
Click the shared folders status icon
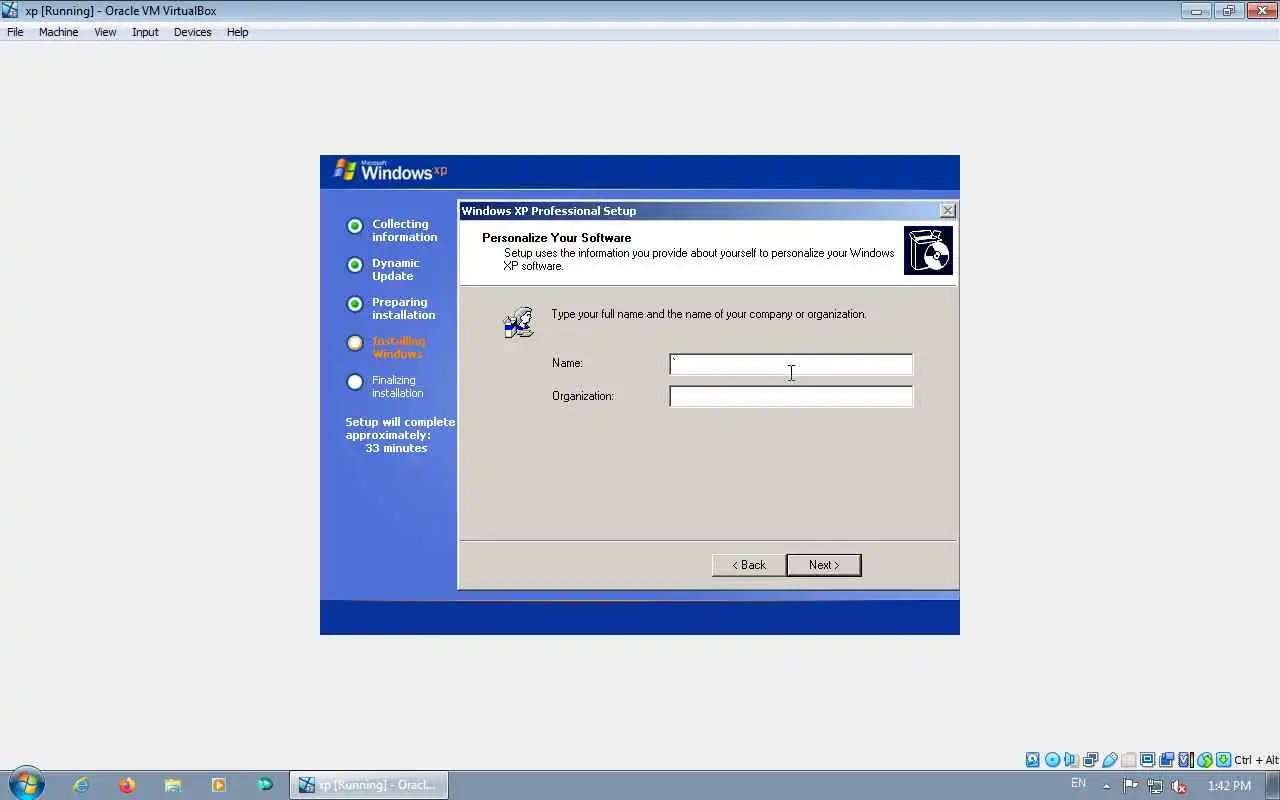[1128, 760]
